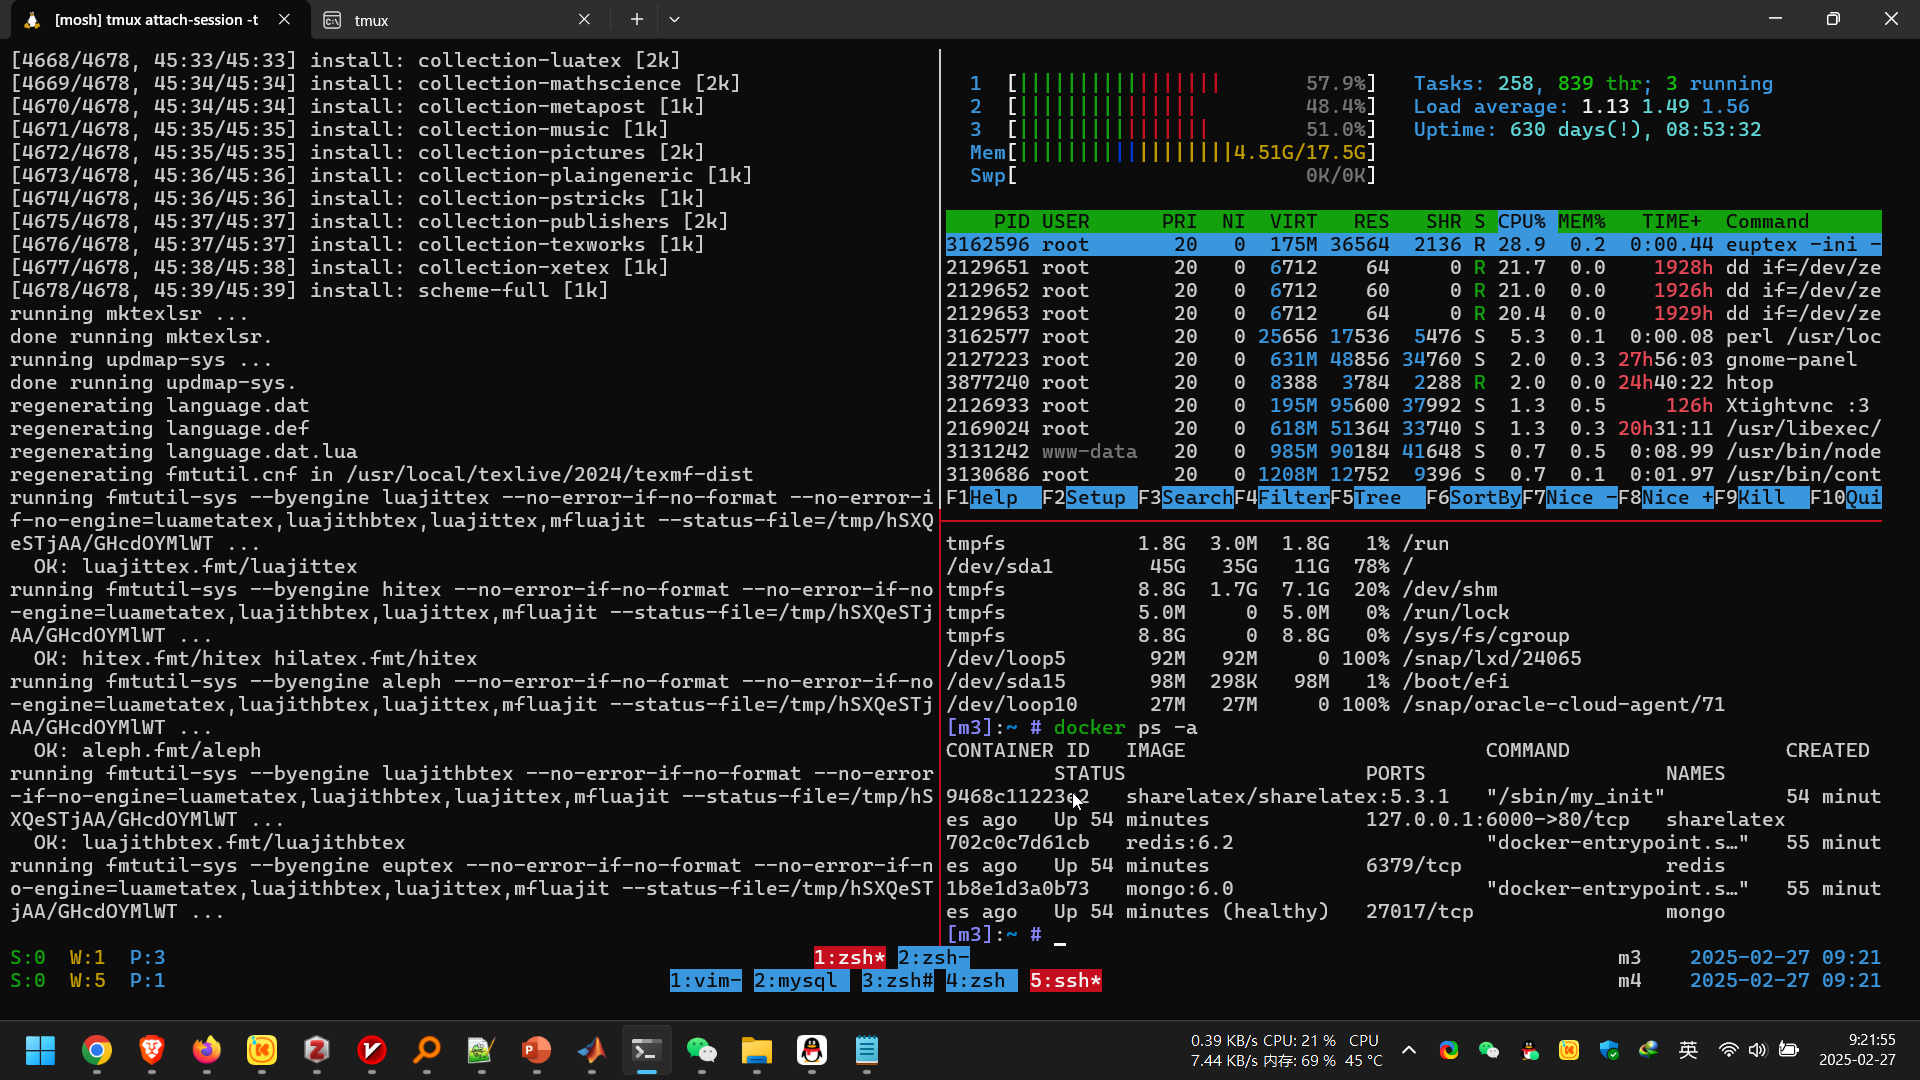Switch to the mosh tmux attach-session tab

(155, 20)
